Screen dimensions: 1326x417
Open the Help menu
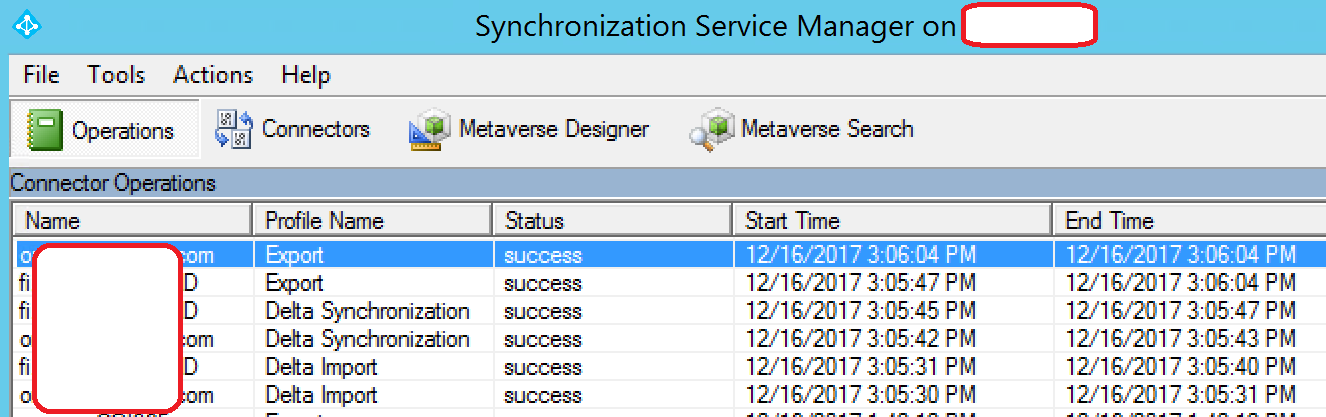click(306, 75)
